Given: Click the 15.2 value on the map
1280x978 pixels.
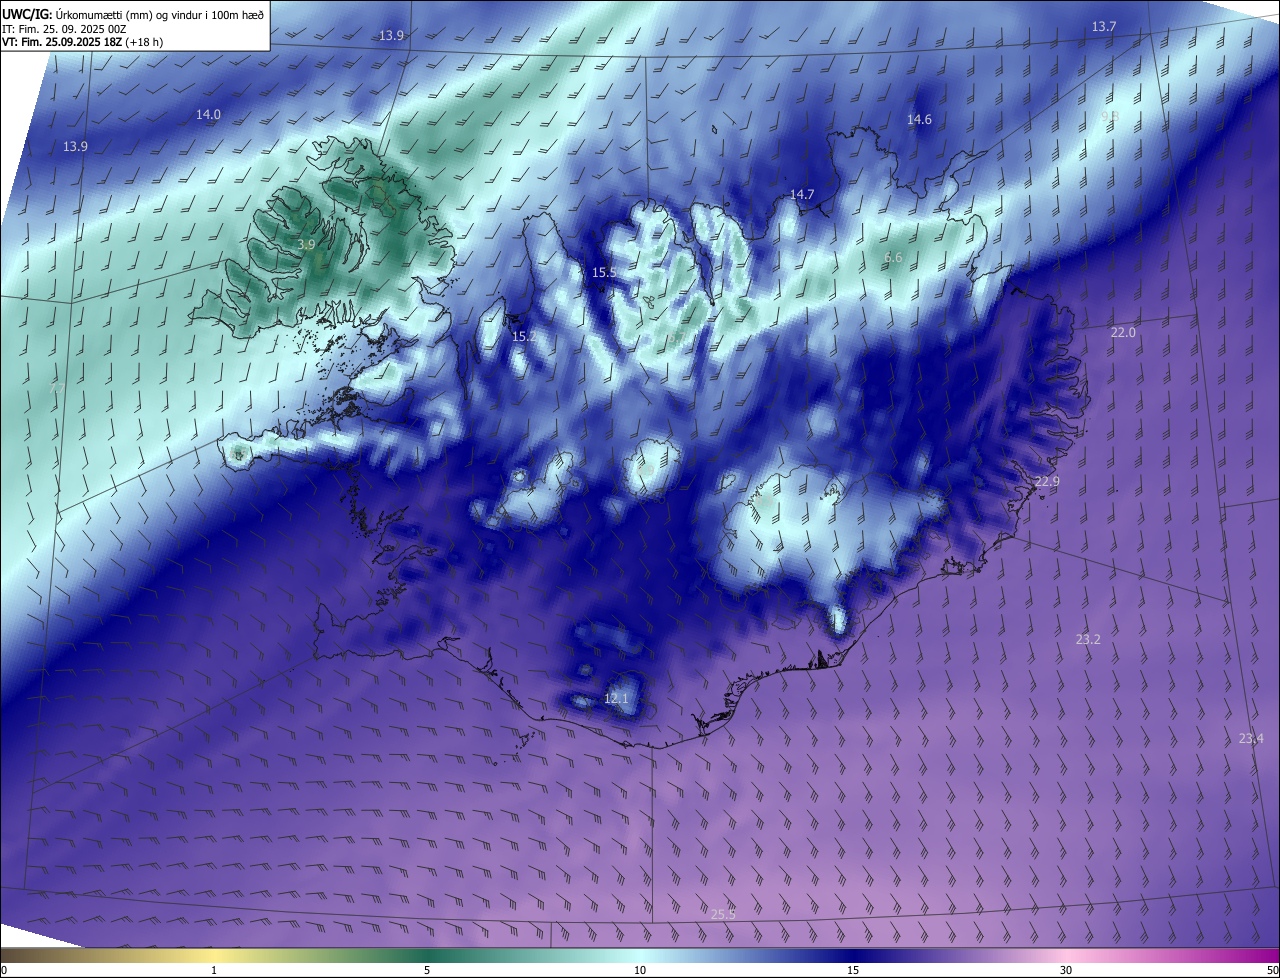Looking at the screenshot, I should click(522, 337).
